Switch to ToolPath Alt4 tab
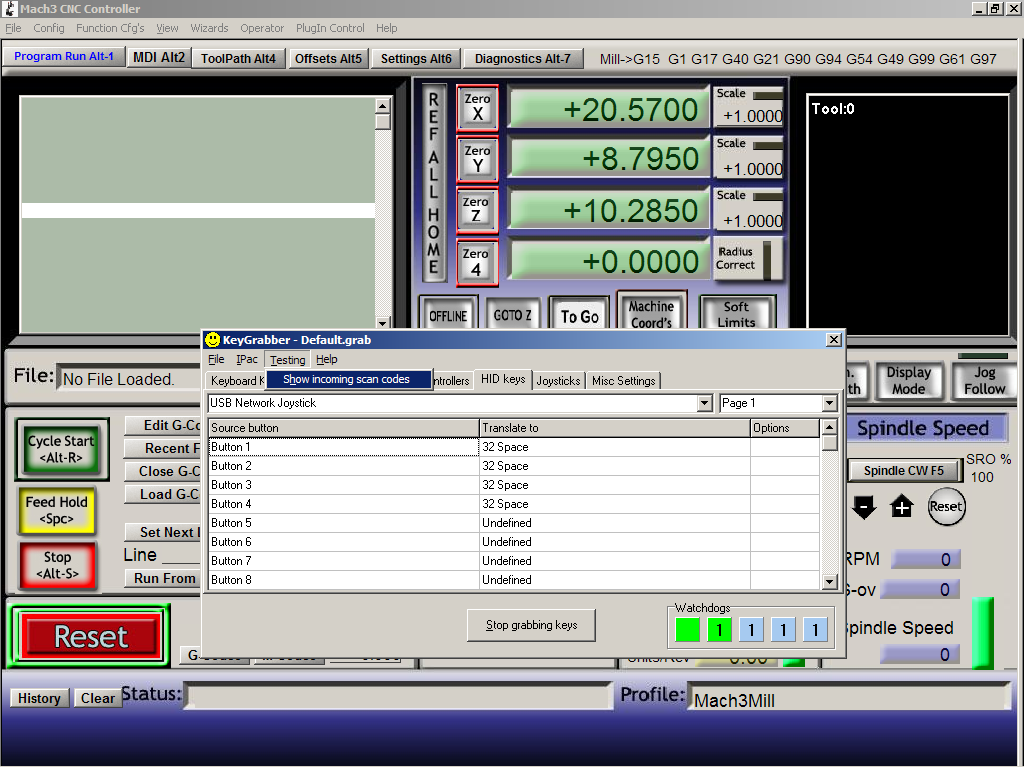The width and height of the screenshot is (1024, 768). [238, 58]
